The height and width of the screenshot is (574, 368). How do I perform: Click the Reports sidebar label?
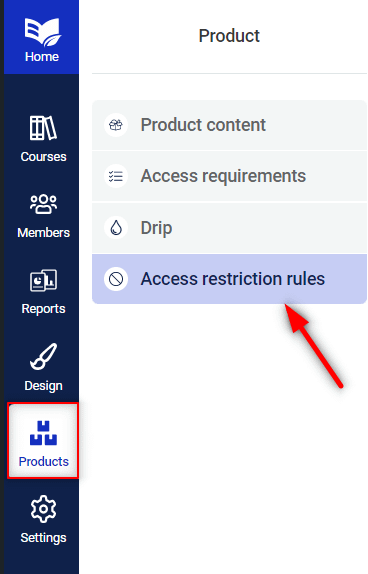(x=43, y=309)
